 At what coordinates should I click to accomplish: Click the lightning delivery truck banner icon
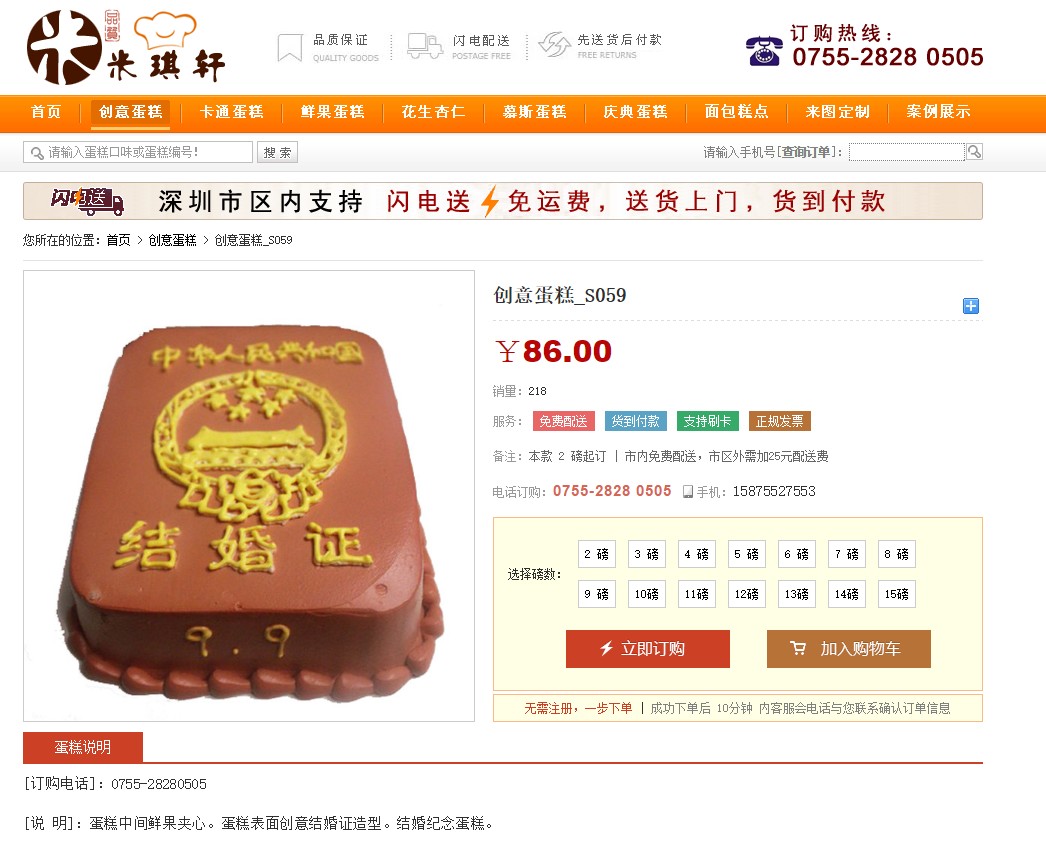[87, 201]
